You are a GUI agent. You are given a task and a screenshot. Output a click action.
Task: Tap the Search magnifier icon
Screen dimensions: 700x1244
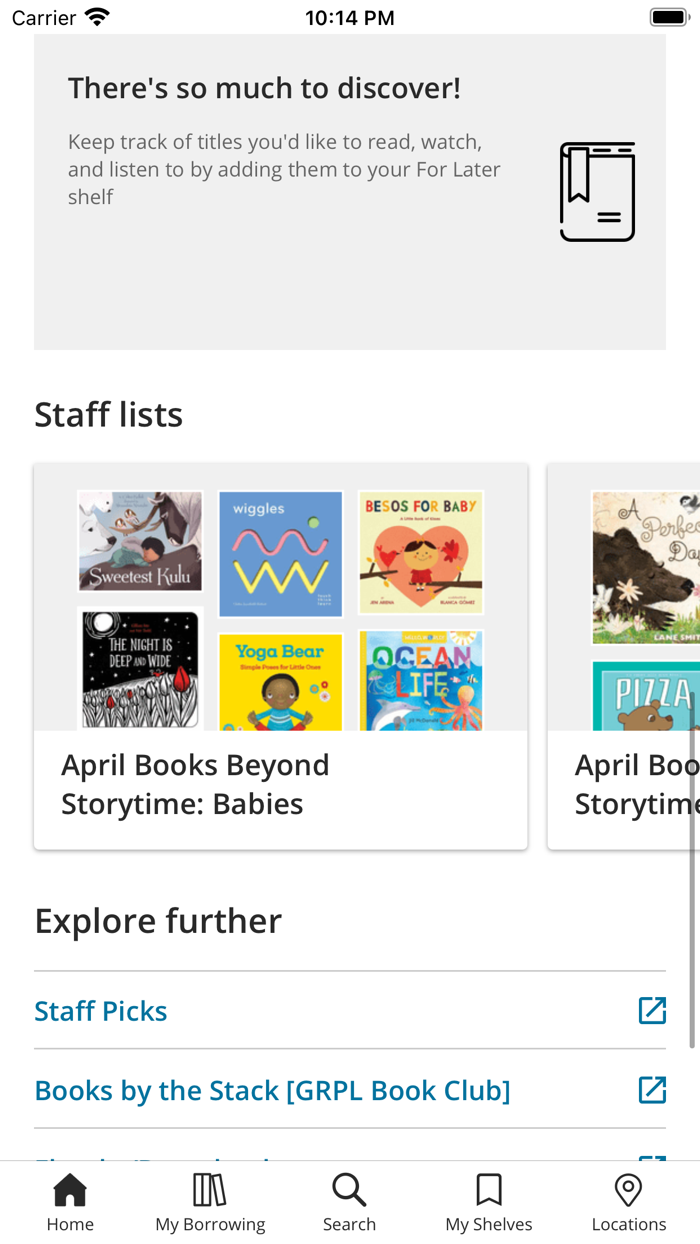(349, 1190)
